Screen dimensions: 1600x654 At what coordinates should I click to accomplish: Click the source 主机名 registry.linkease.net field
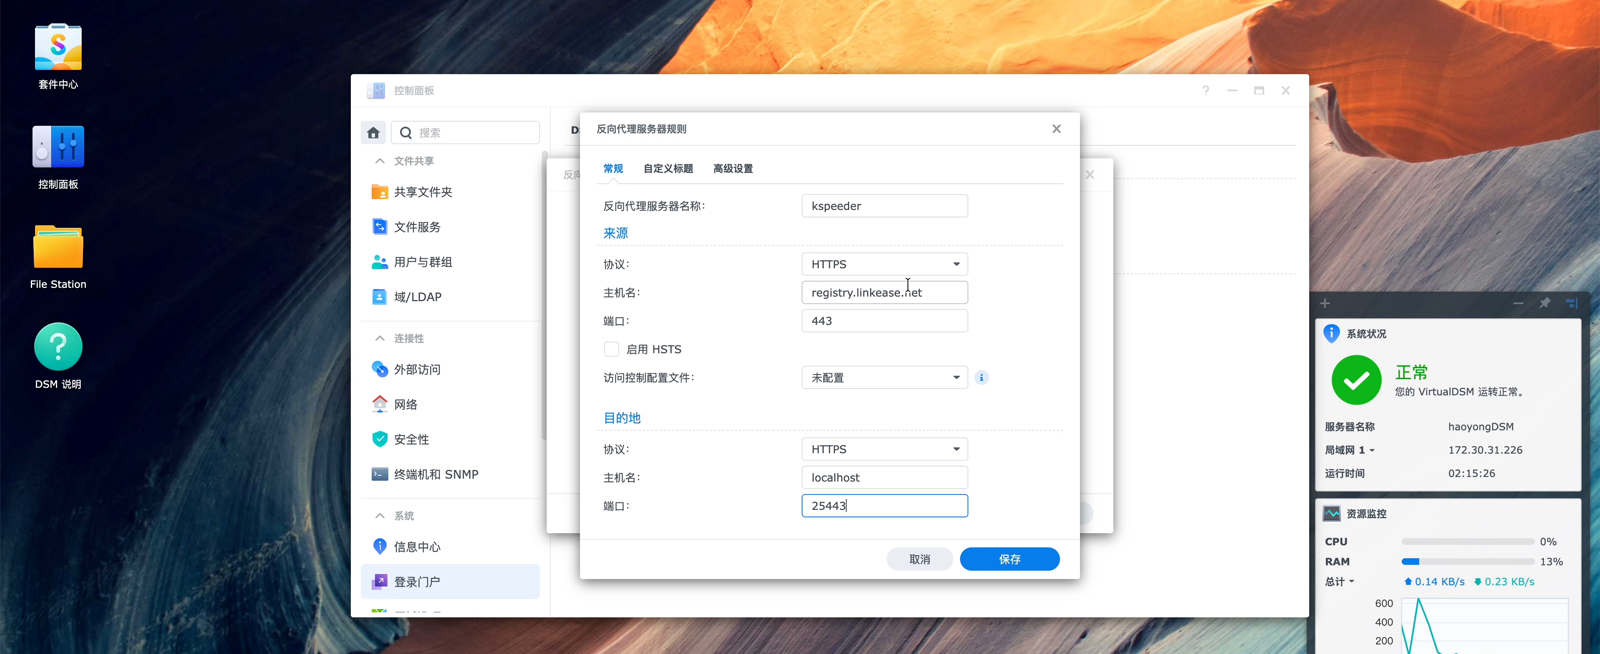pyautogui.click(x=885, y=292)
